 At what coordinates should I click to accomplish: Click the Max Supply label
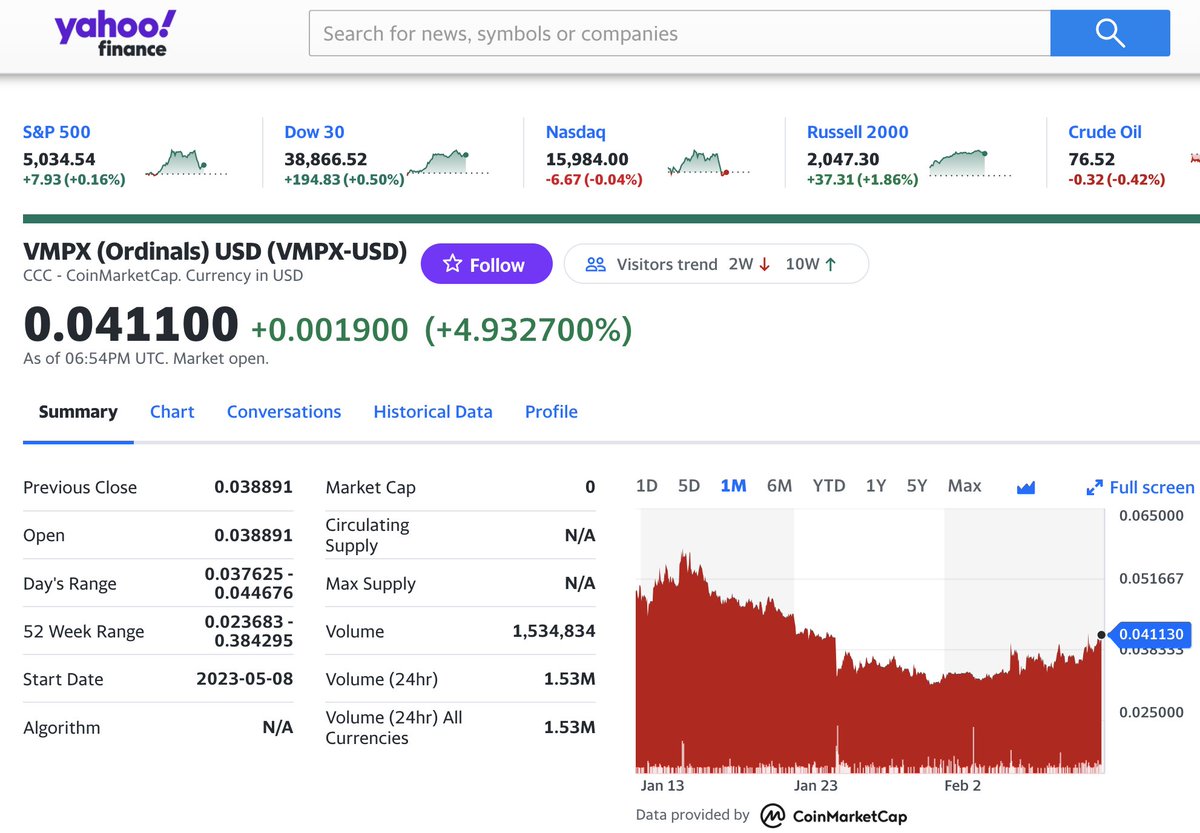tap(371, 584)
